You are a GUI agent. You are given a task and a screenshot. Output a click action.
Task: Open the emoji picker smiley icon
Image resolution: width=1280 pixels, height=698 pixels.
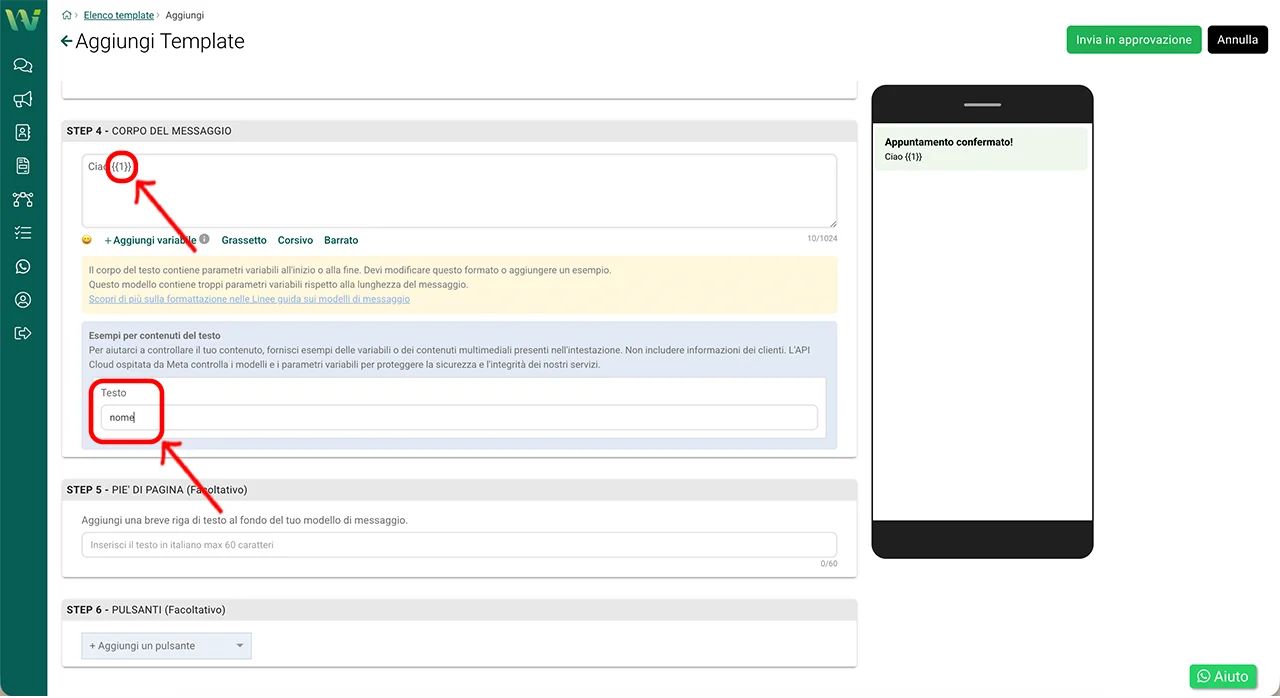(x=87, y=240)
